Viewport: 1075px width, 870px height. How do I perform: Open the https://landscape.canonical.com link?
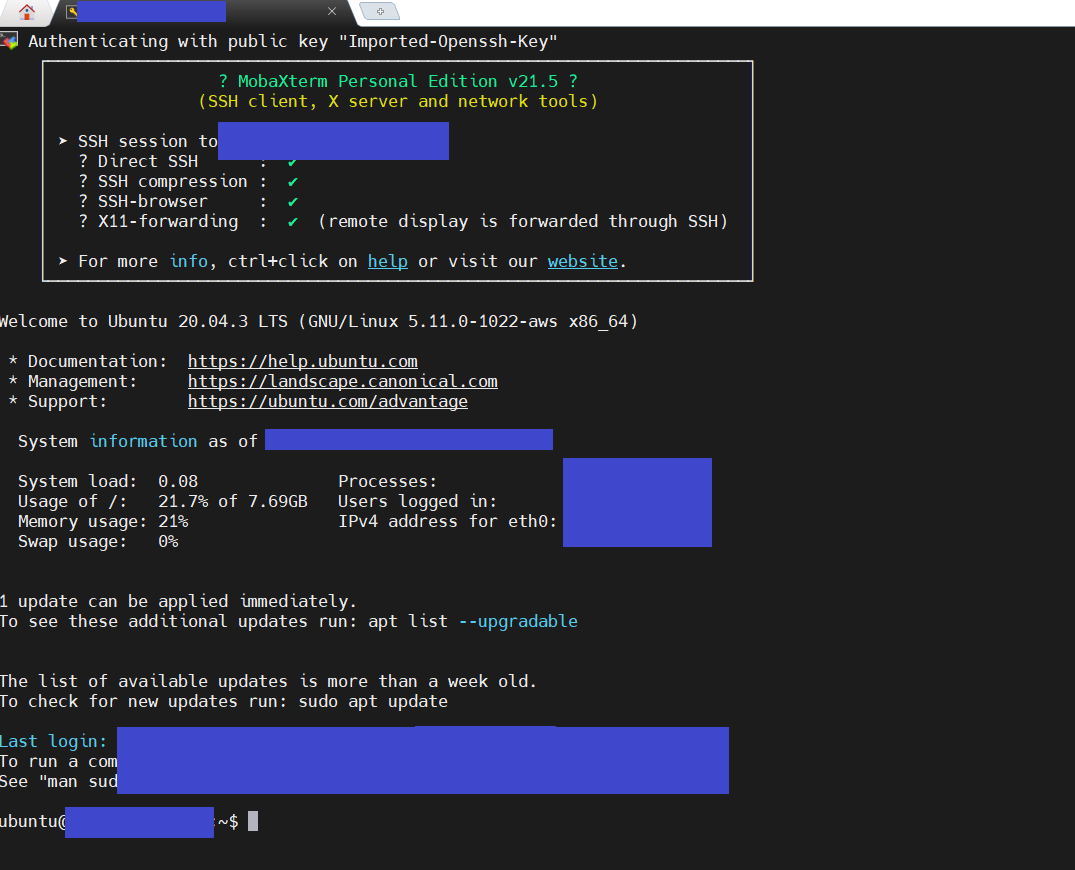click(343, 381)
